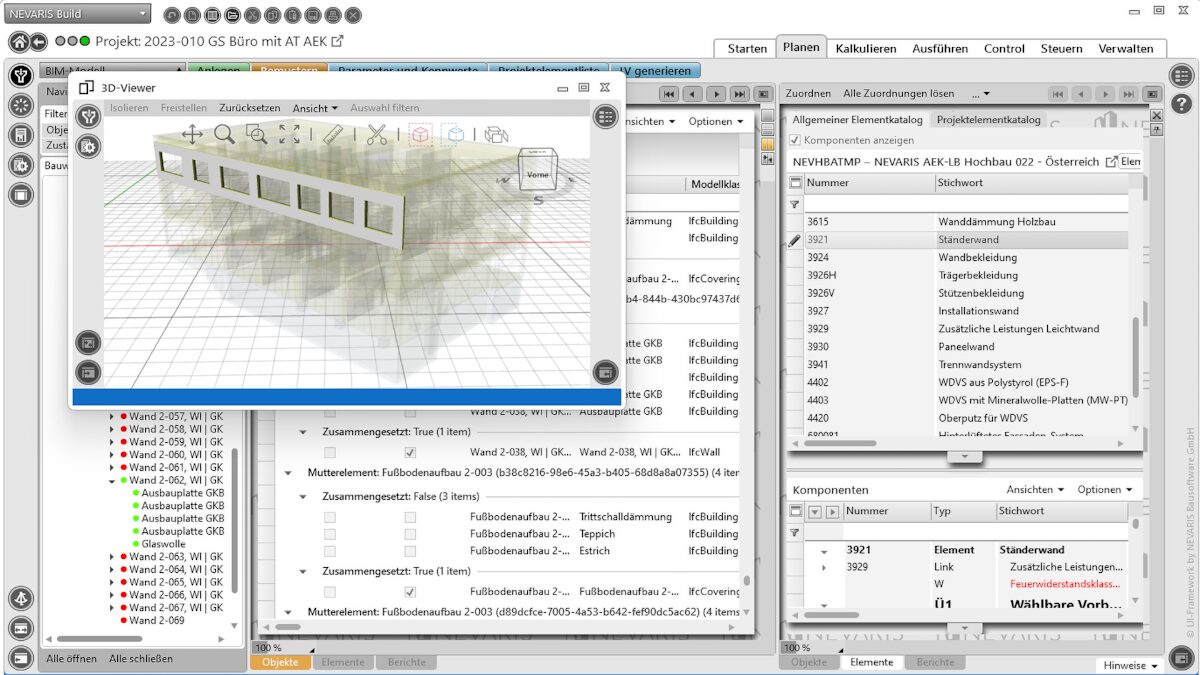Collapse 'Zusammengesetzt: False (3 items)' group
Screen dimensions: 1200x675
[303, 496]
